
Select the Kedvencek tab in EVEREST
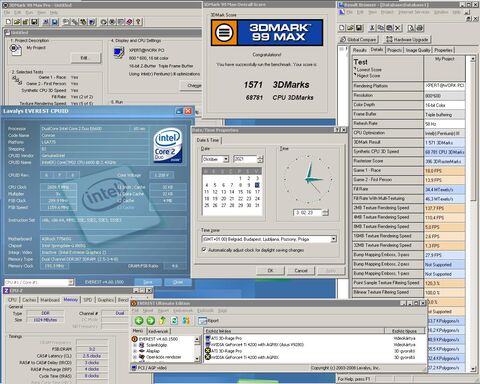(x=158, y=331)
